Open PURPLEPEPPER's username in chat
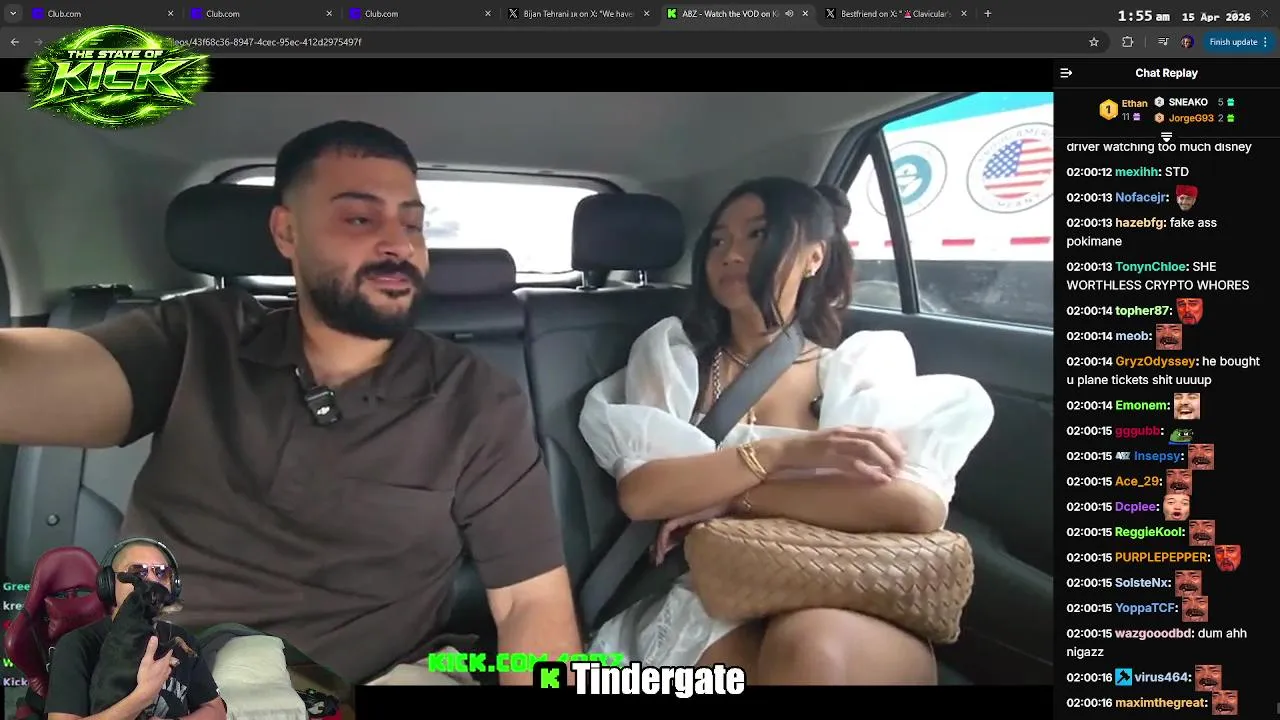Viewport: 1280px width, 720px height. coord(1161,557)
